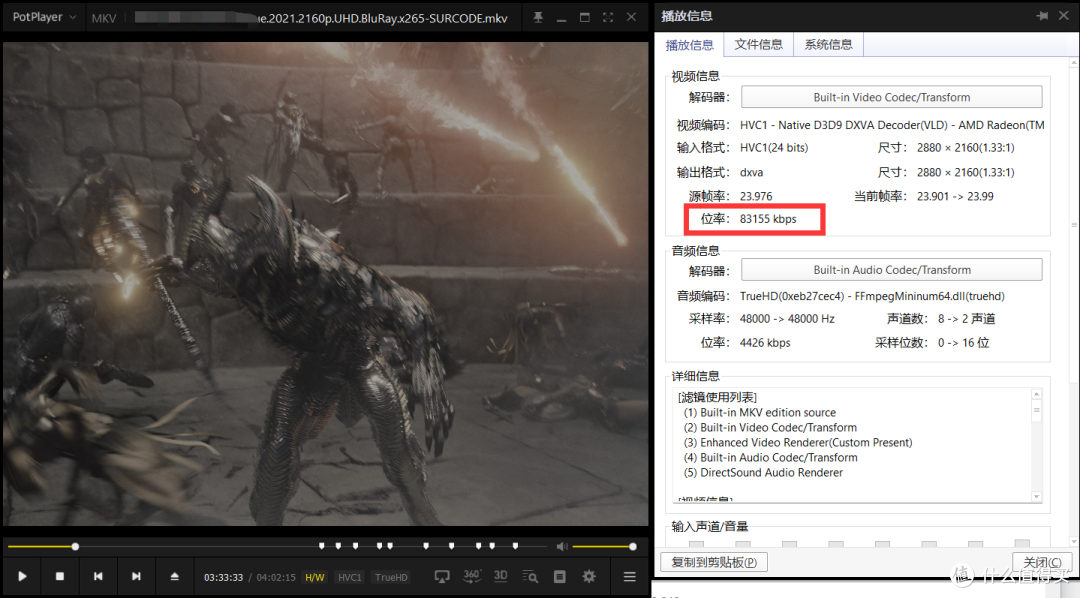The width and height of the screenshot is (1080, 598).
Task: Seek to the middle of the progress bar
Action: [278, 546]
